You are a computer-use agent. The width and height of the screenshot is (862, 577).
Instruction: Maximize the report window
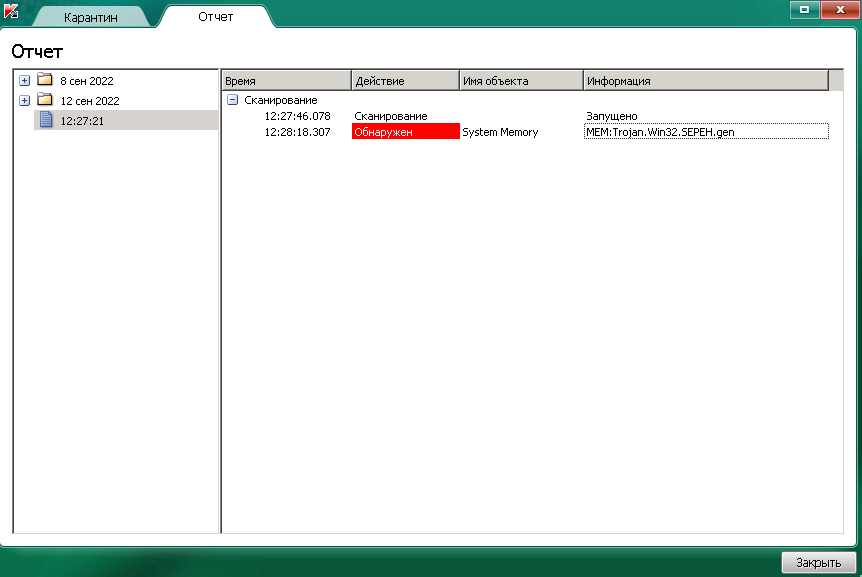tap(805, 9)
